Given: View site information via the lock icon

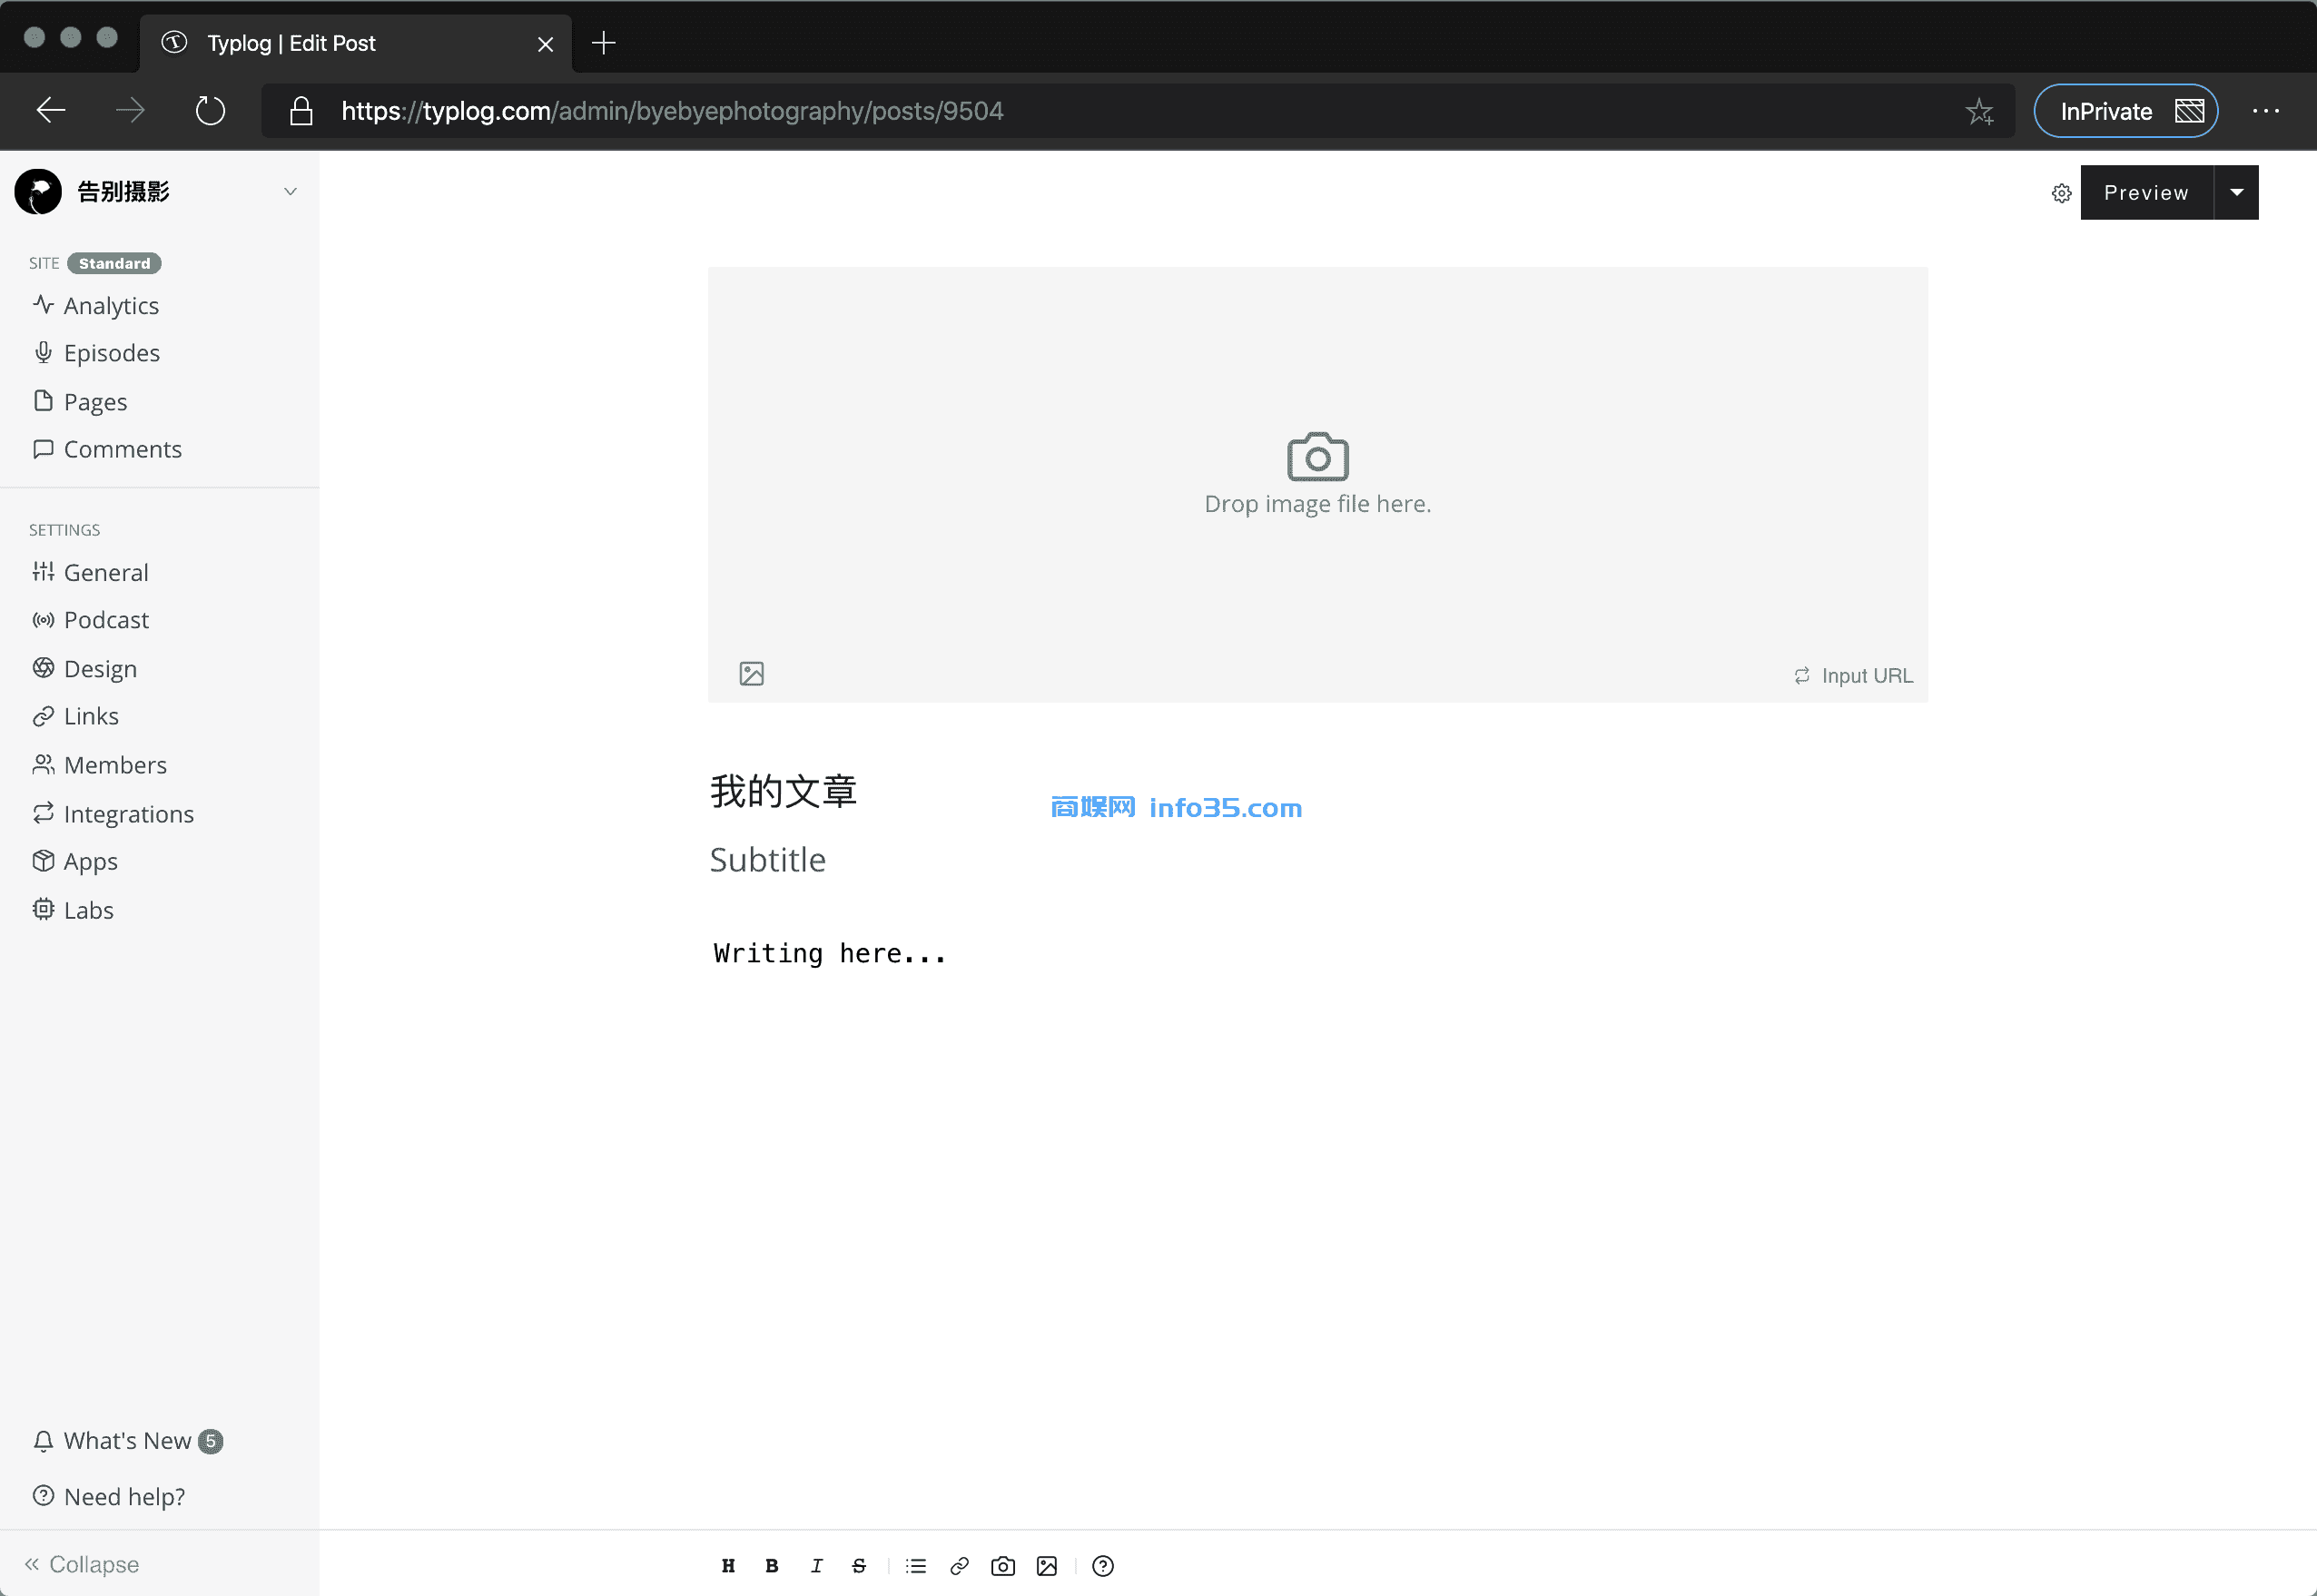Looking at the screenshot, I should tap(301, 110).
